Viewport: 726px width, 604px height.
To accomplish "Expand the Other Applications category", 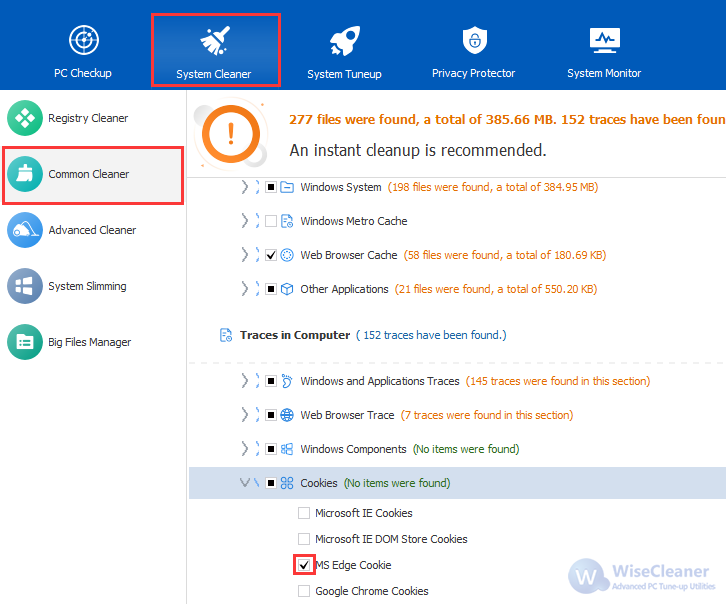I will tap(244, 289).
